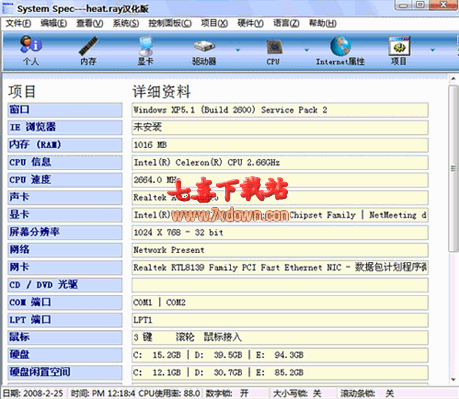Click the Windows XP5.1 Service Pack 2 field
Screen dimensions: 459x399
[280, 110]
